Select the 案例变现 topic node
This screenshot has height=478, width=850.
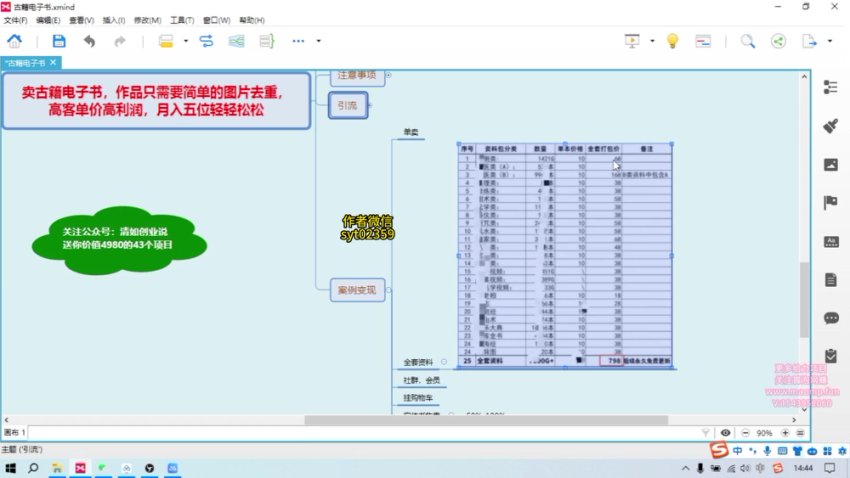pos(356,291)
